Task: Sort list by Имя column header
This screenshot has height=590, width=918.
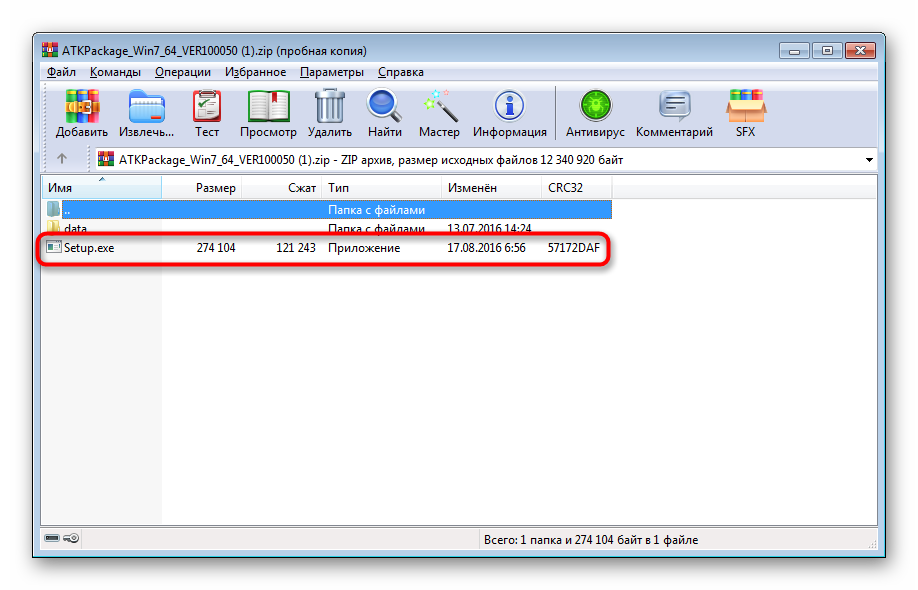Action: (x=60, y=188)
